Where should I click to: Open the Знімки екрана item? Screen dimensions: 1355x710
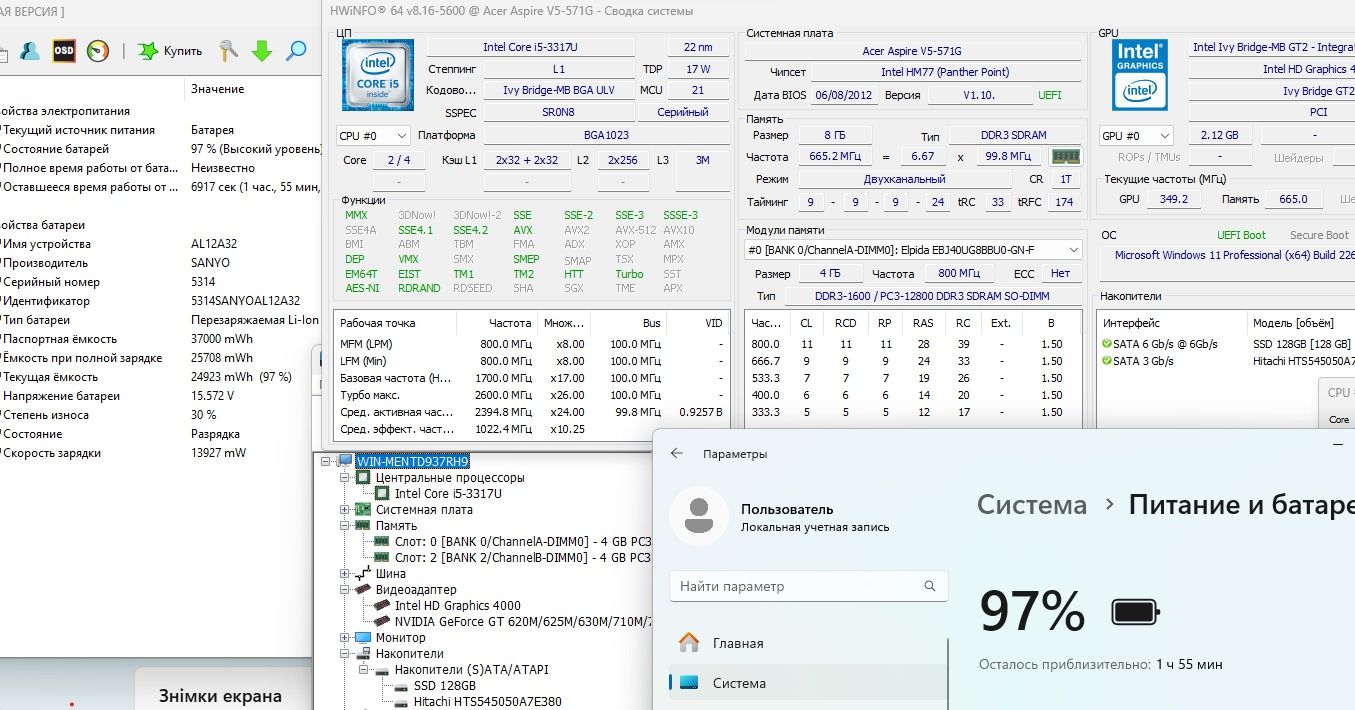point(220,696)
